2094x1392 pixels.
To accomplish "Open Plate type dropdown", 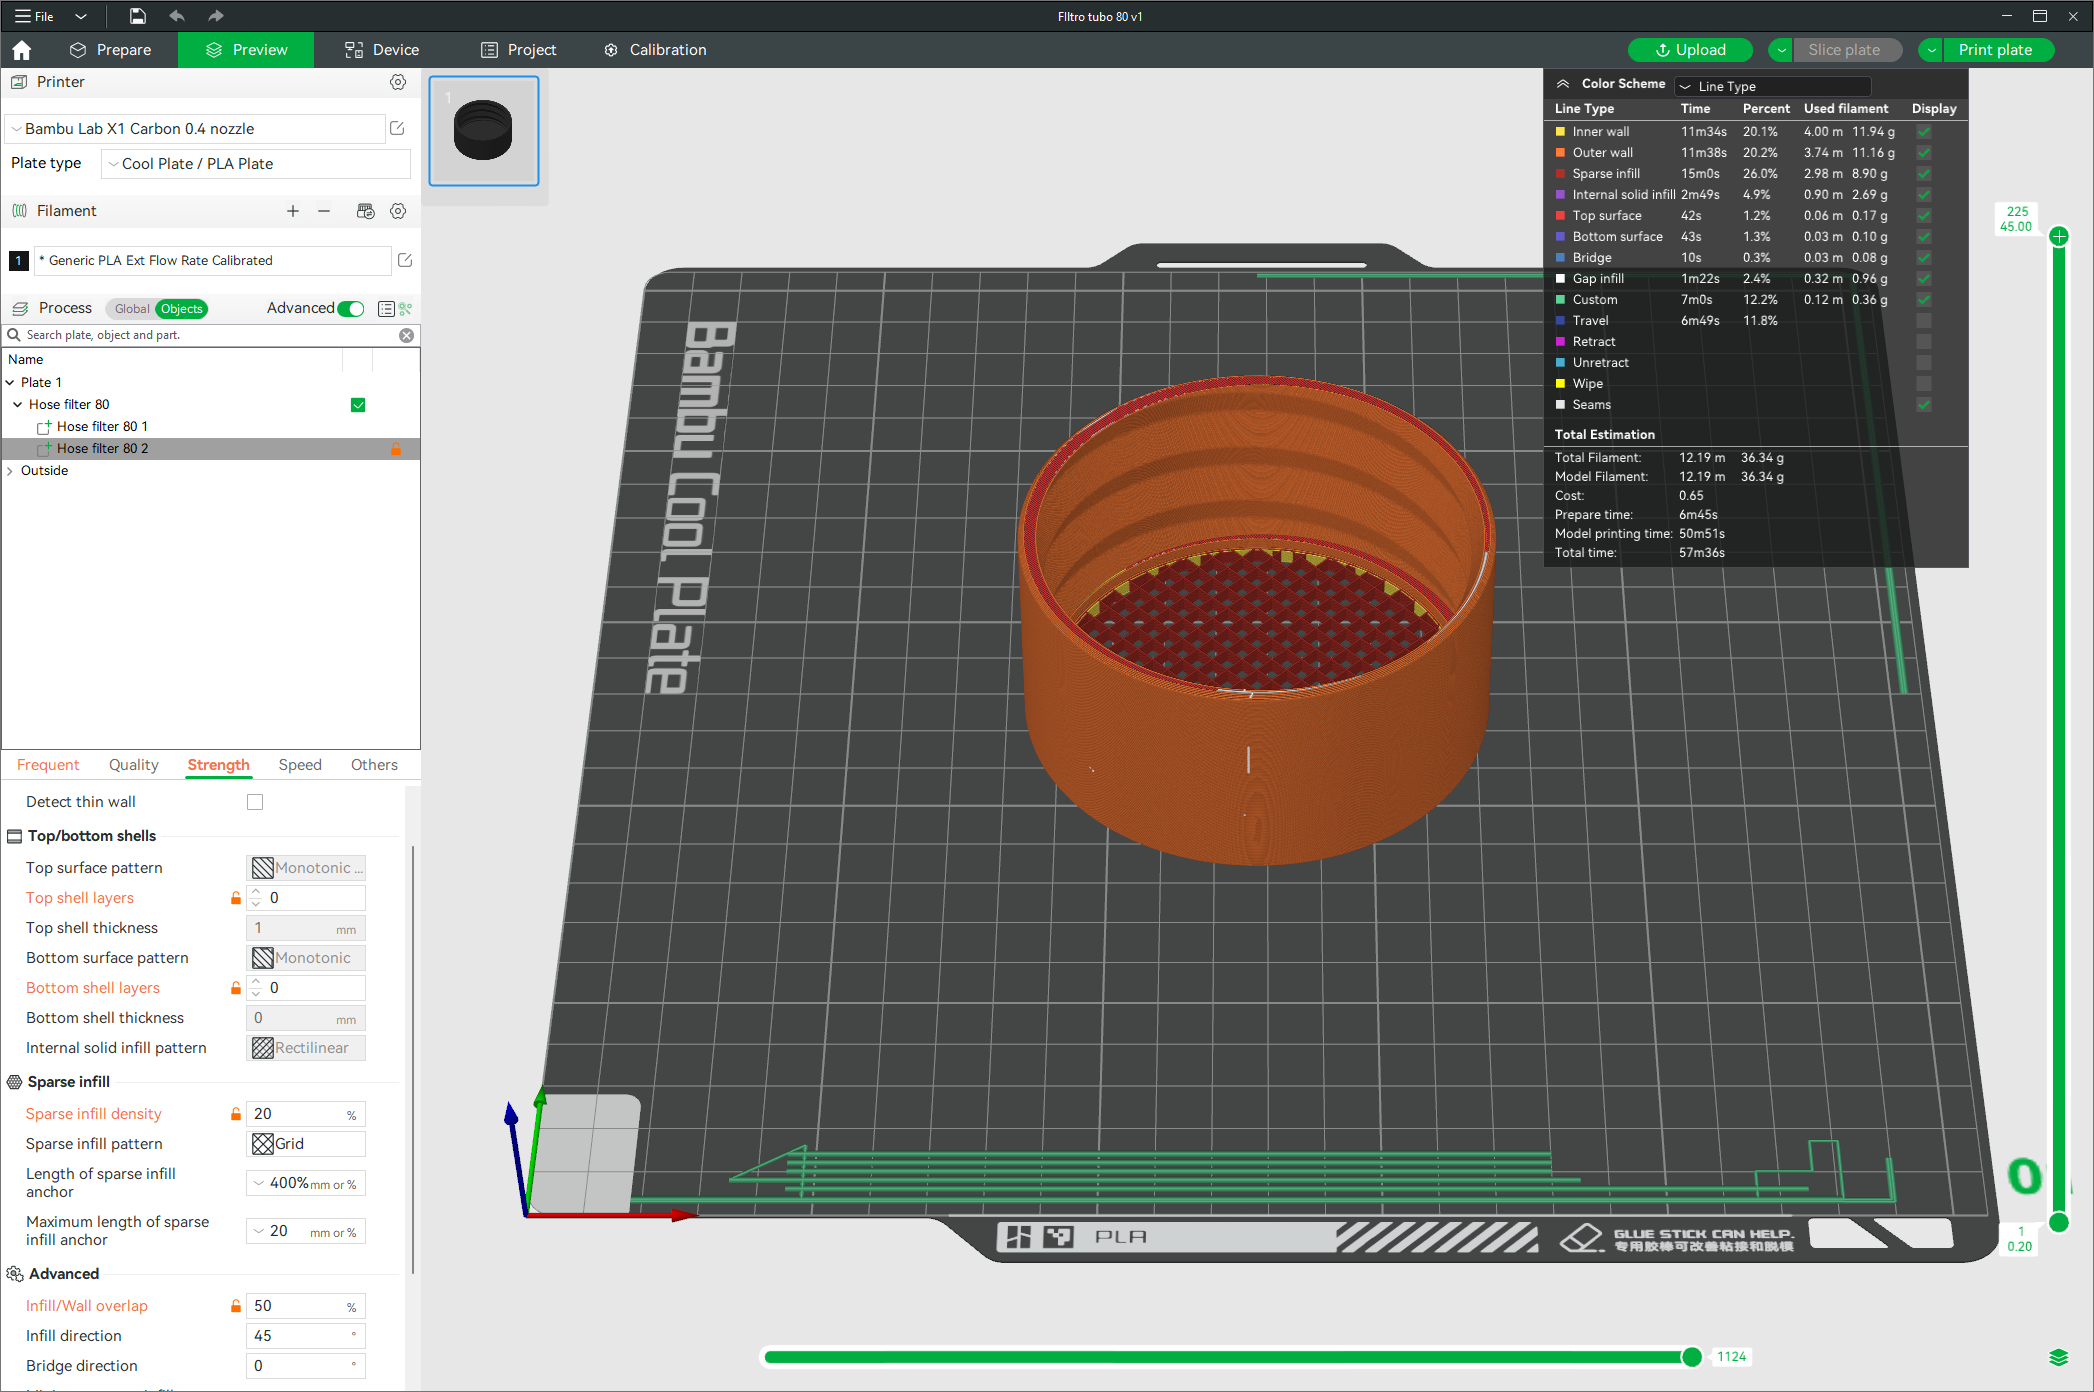I will [256, 164].
